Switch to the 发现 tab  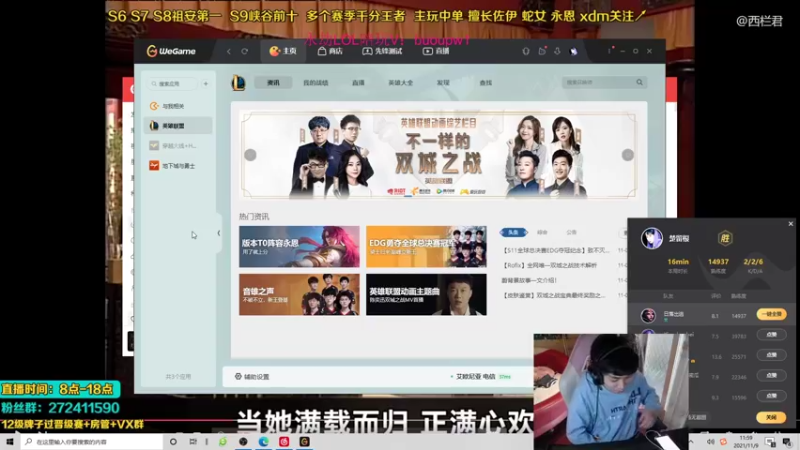(x=443, y=83)
